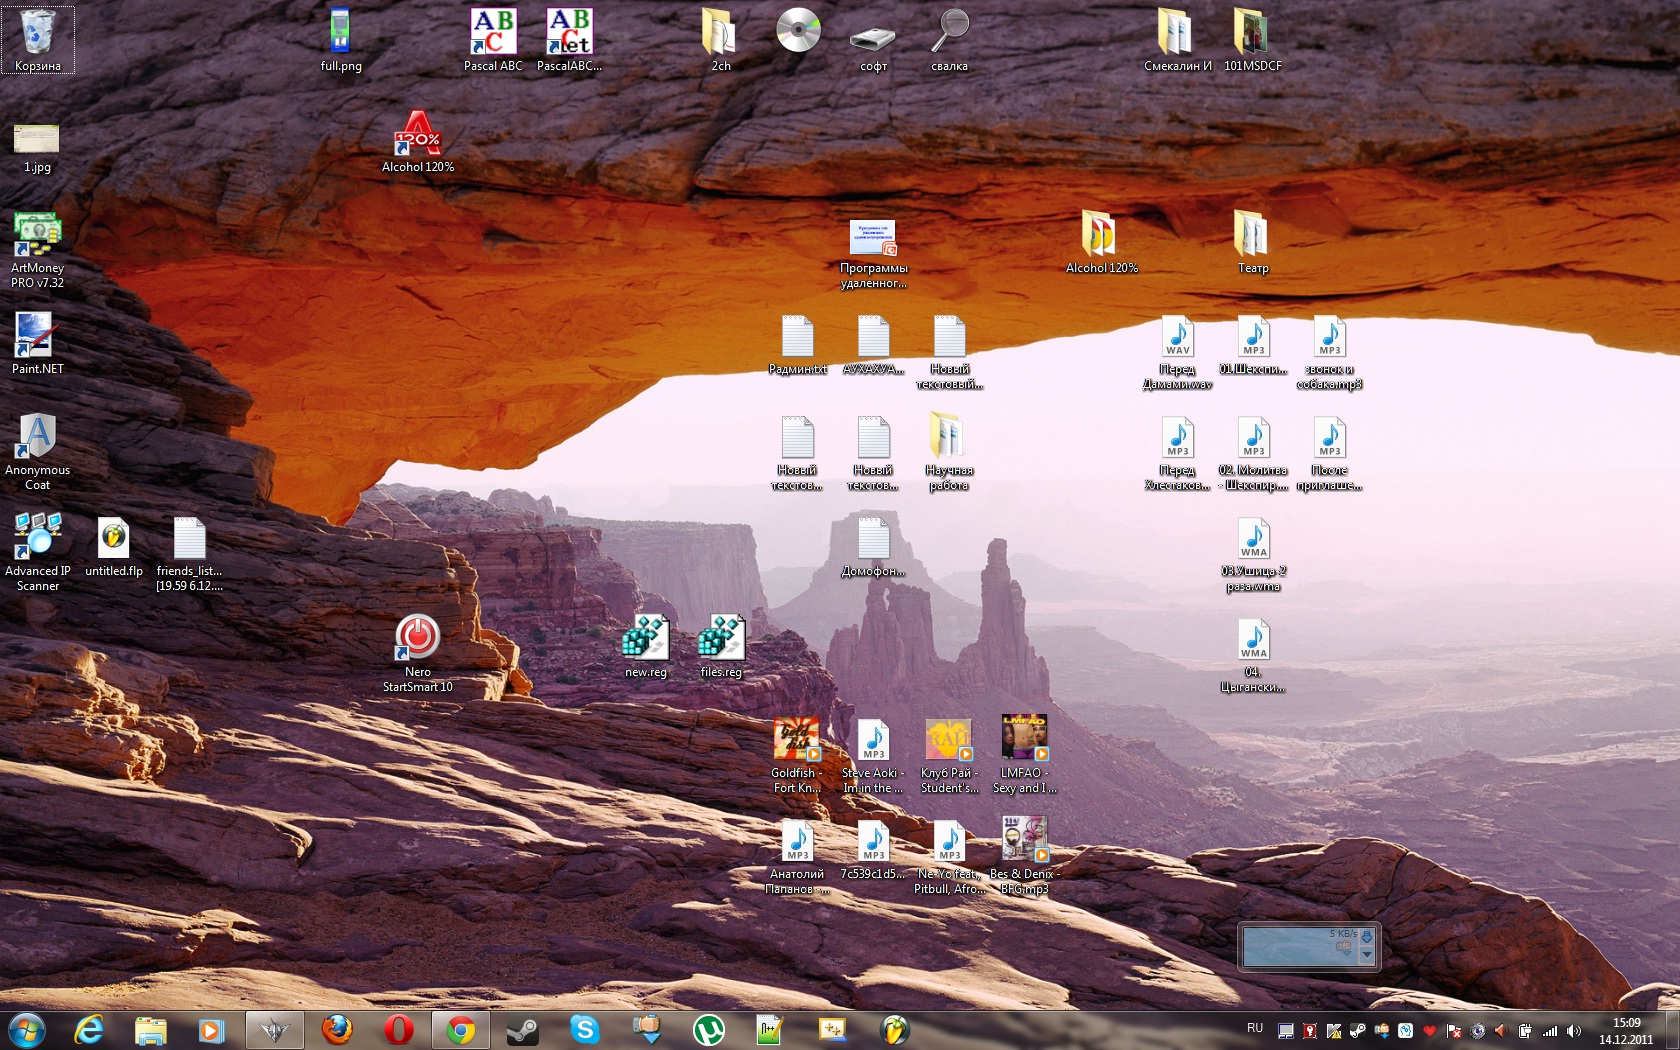Open uTorrent from the taskbar
Viewport: 1680px width, 1050px height.
pyautogui.click(x=709, y=1029)
